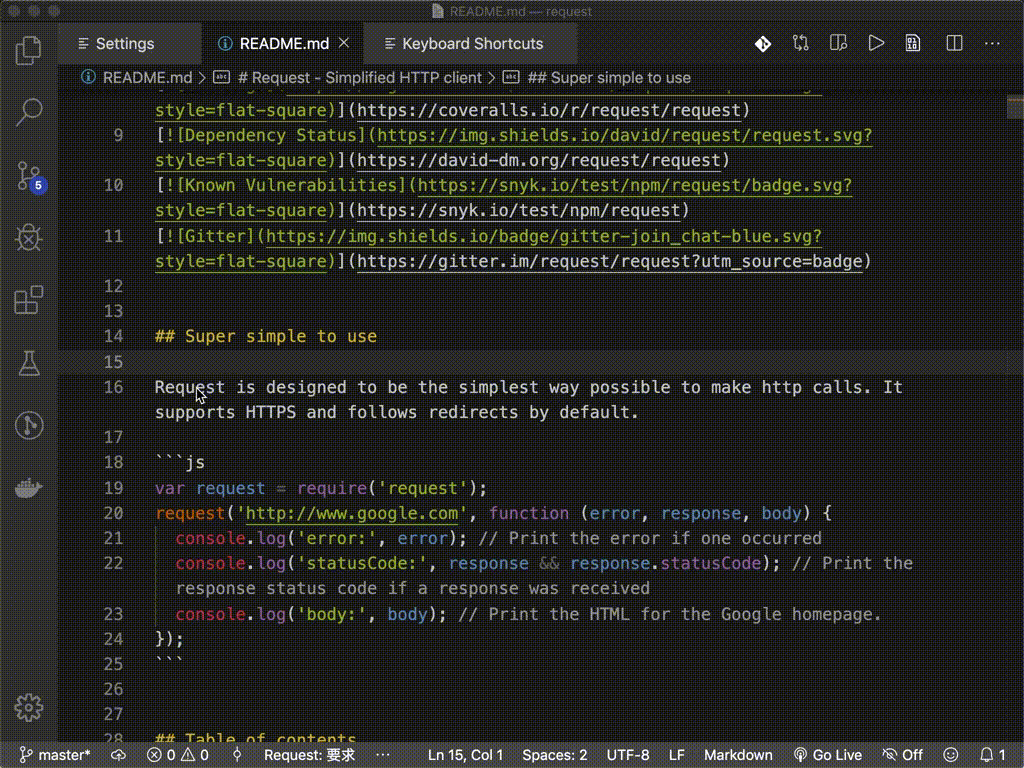The width and height of the screenshot is (1024, 768).
Task: Open the Docker whale icon
Action: tap(29, 488)
